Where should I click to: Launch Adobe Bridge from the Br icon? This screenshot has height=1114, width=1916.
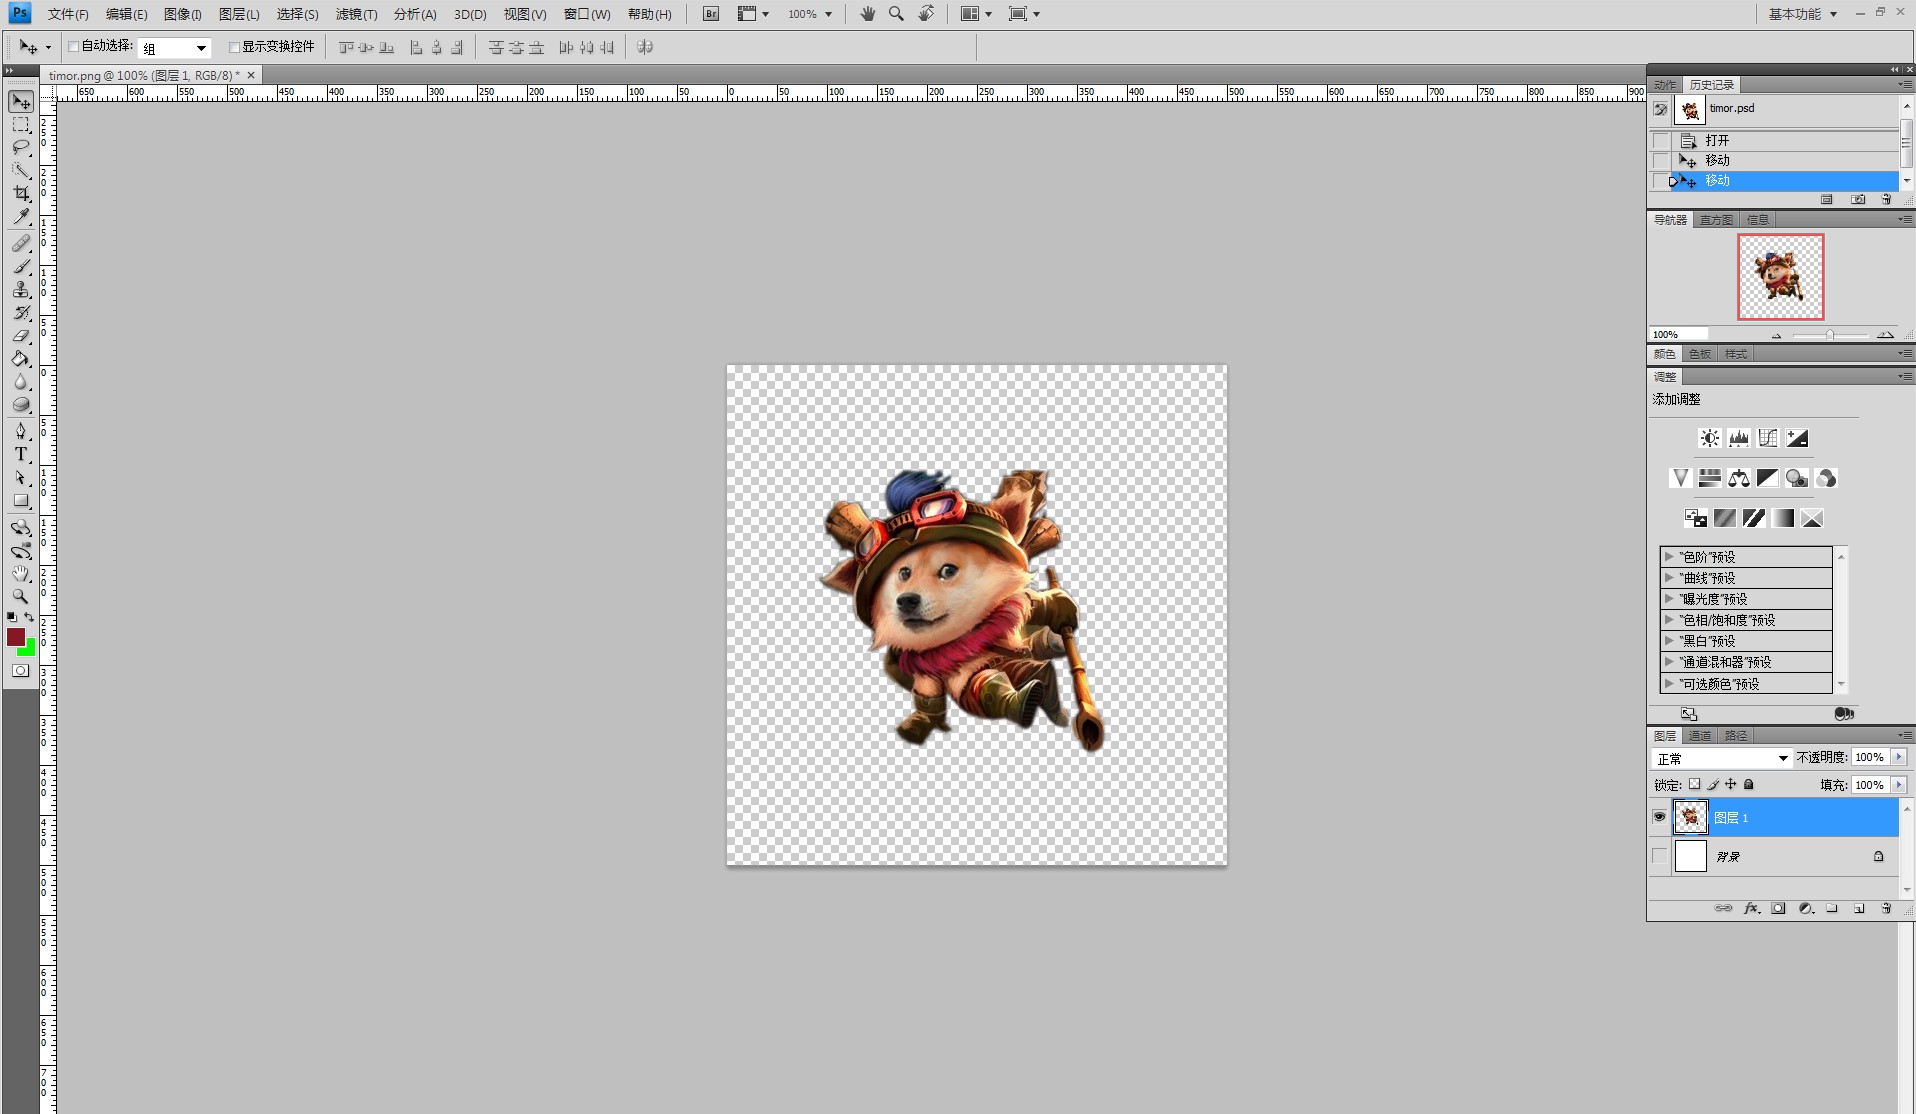pos(711,14)
